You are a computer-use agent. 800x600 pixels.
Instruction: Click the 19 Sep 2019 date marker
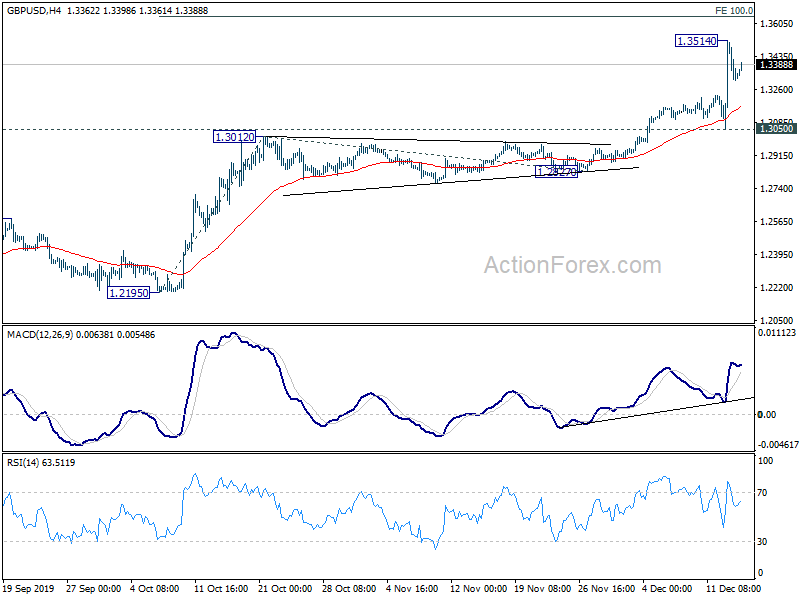click(28, 588)
